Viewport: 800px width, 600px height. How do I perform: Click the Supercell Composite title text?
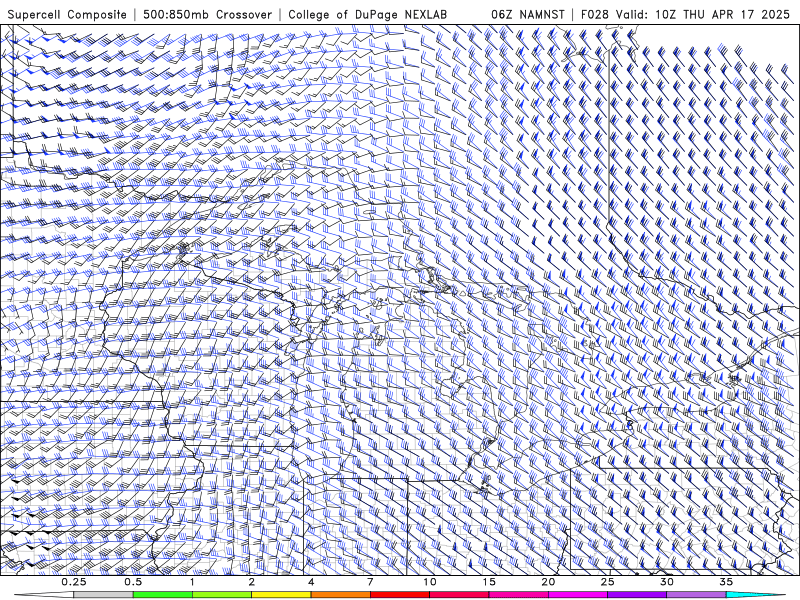[67, 14]
